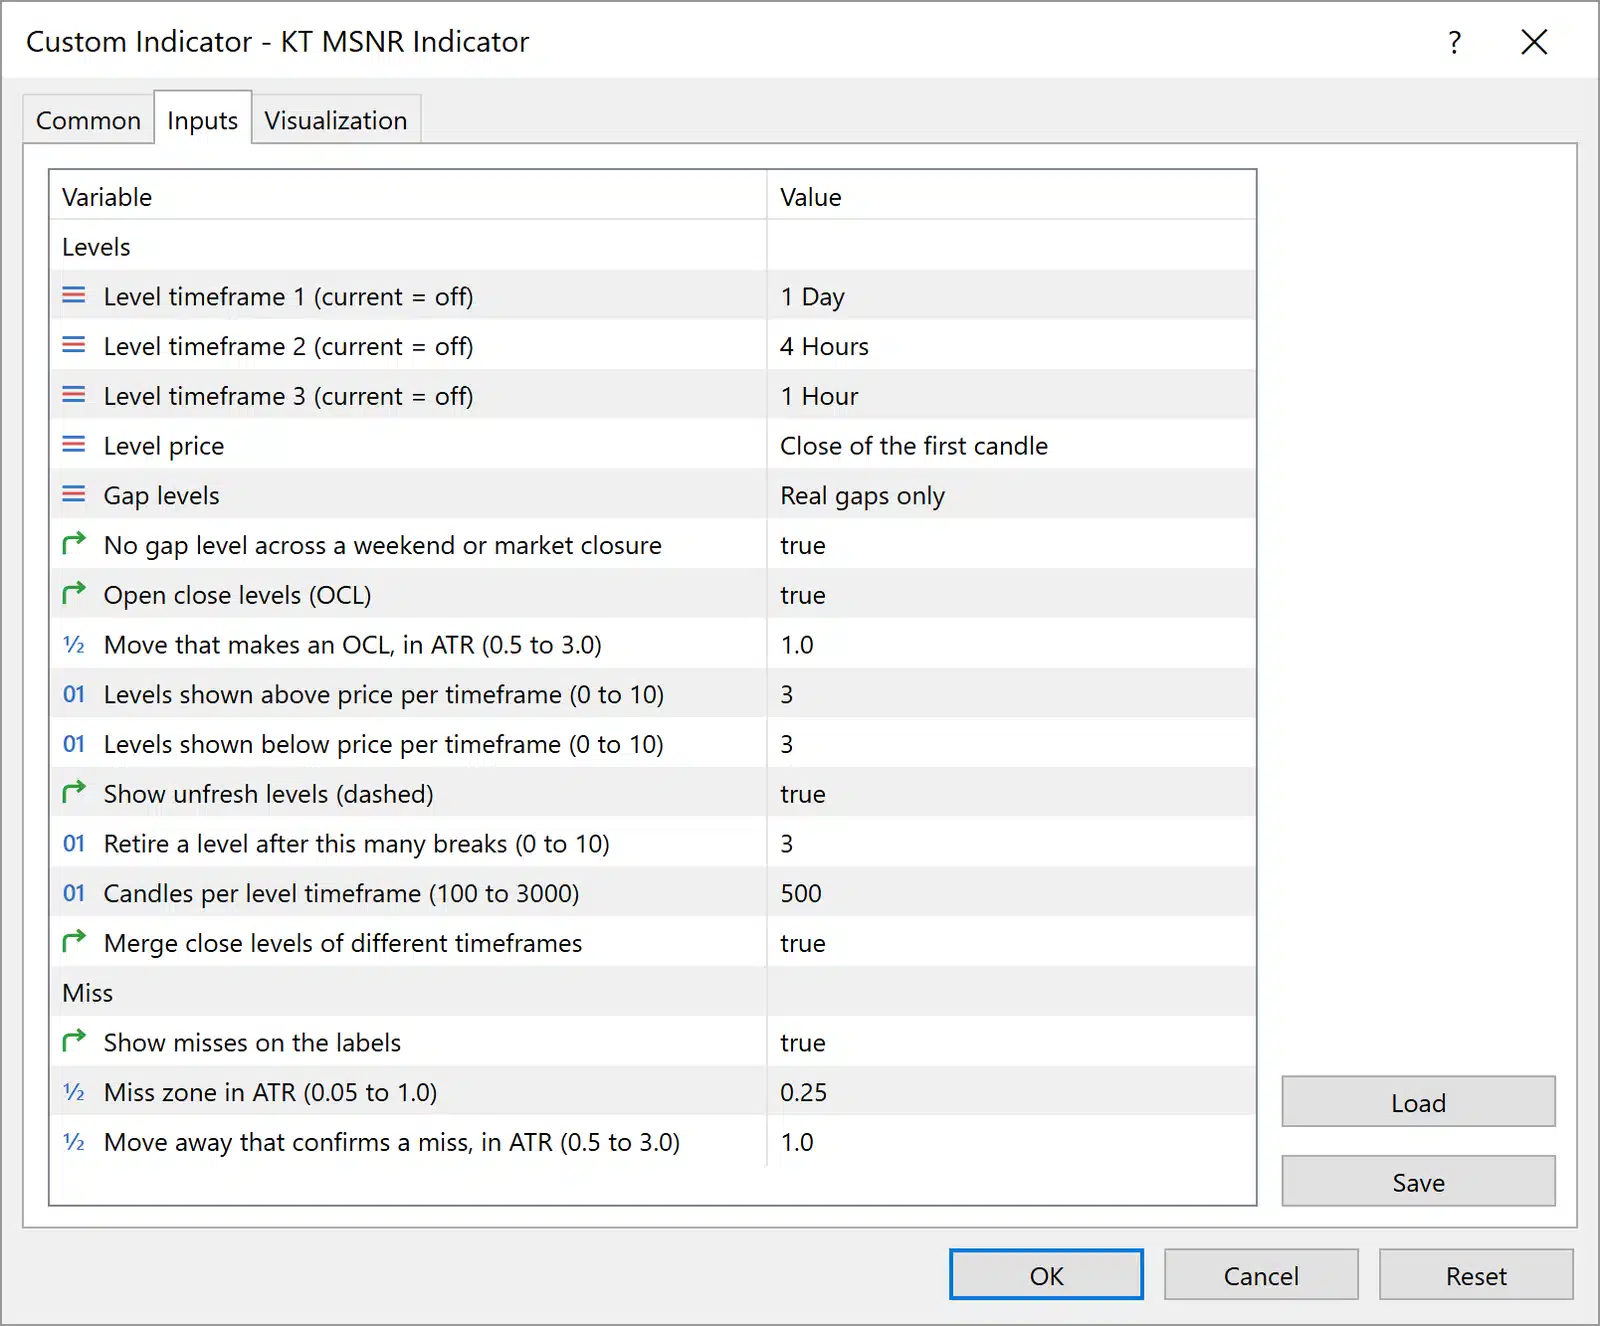The width and height of the screenshot is (1600, 1326).
Task: Click the enum icon beside Gap levels
Action: (x=74, y=494)
